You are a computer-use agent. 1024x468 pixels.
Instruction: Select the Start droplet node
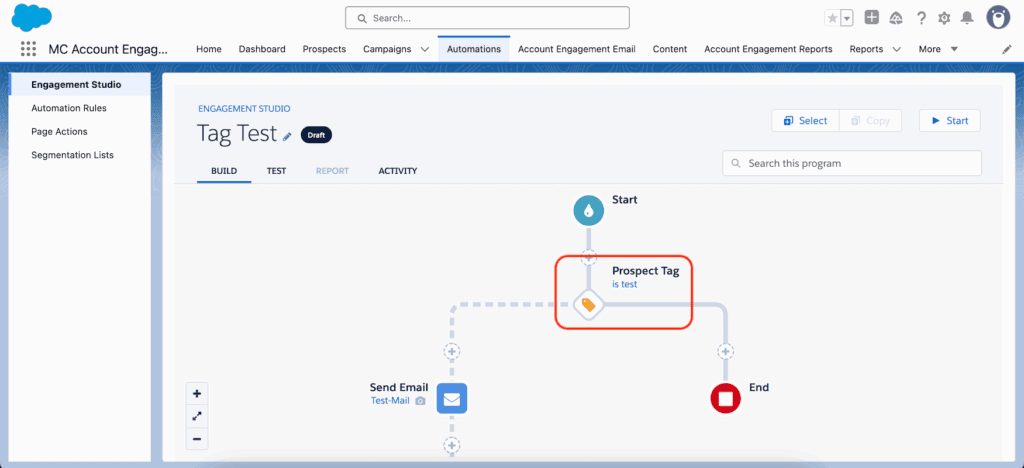pos(588,211)
